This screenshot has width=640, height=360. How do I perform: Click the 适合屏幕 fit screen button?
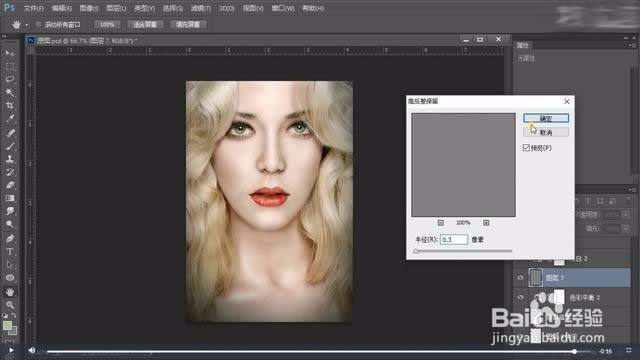coord(145,25)
